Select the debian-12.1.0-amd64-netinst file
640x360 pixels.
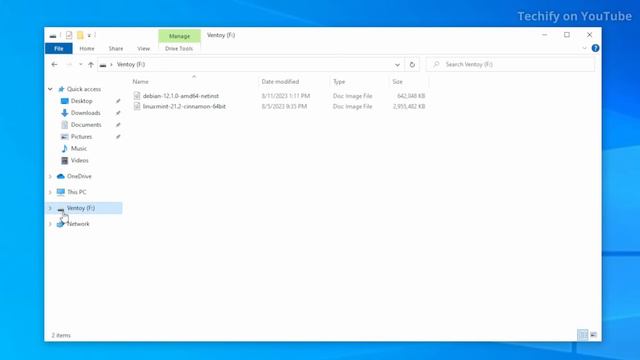[181, 96]
